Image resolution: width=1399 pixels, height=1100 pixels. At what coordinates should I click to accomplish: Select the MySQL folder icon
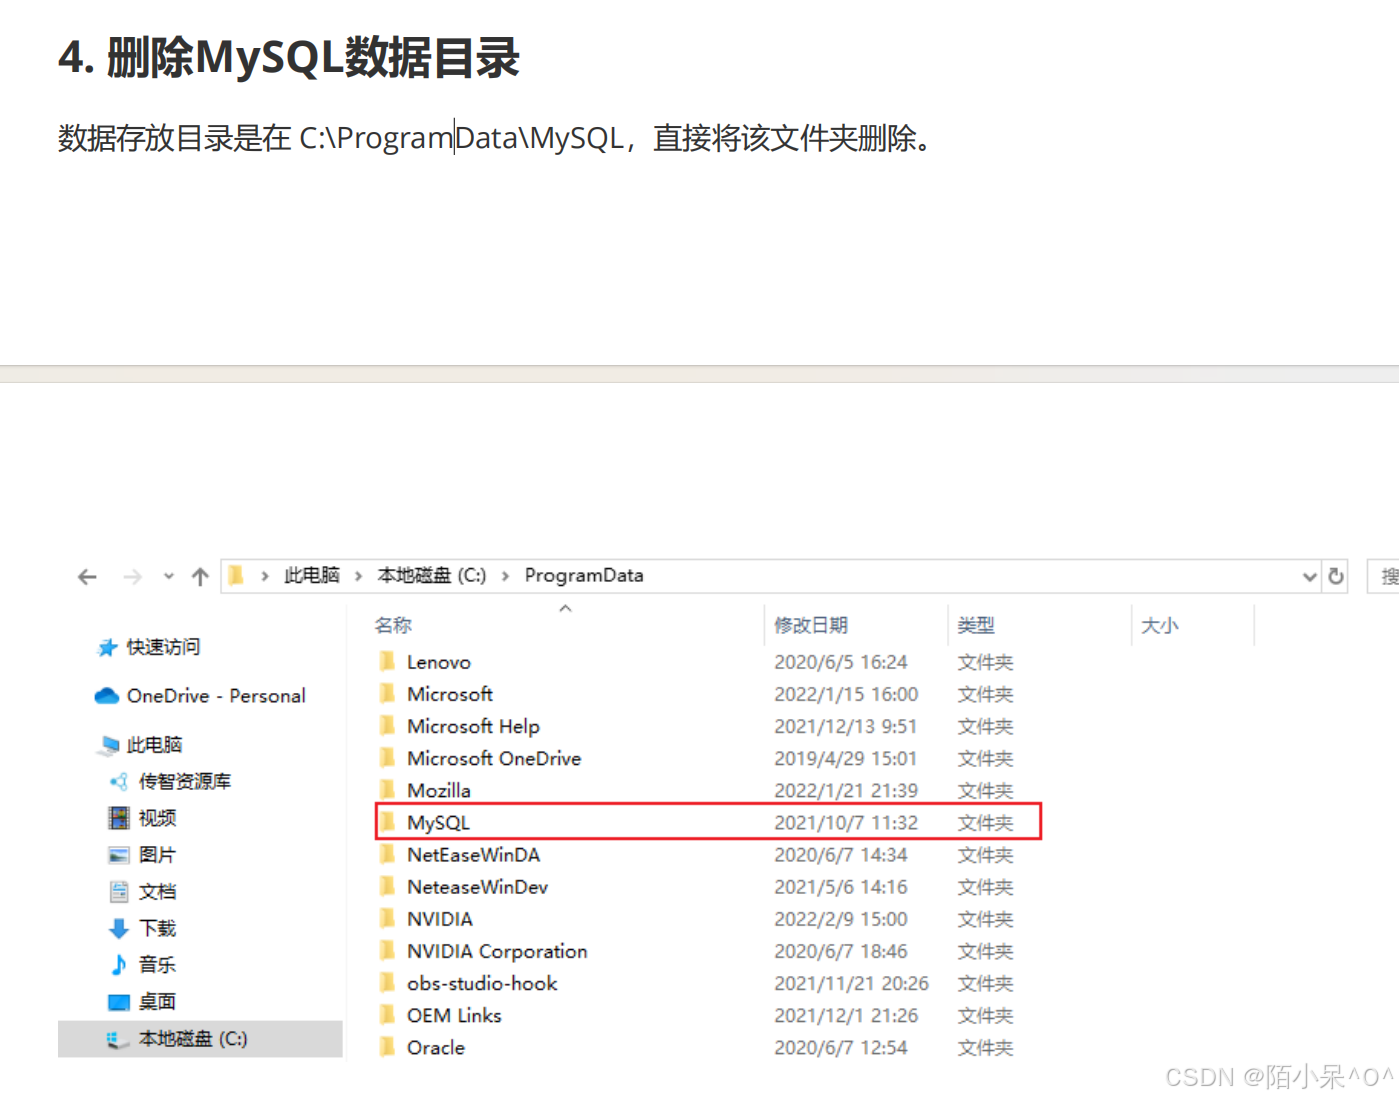click(387, 823)
